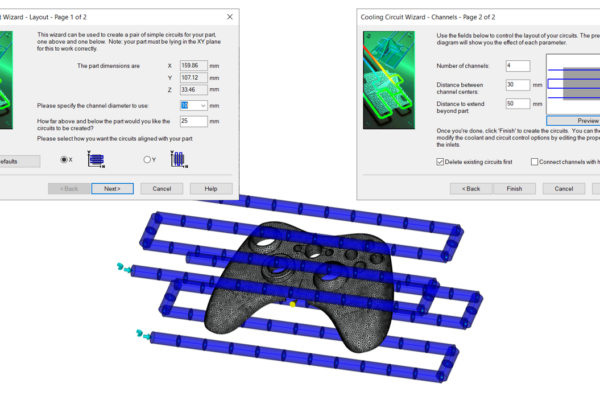The height and width of the screenshot is (400, 600).
Task: Toggle Connect channels with hoses checkbox
Action: tap(535, 162)
